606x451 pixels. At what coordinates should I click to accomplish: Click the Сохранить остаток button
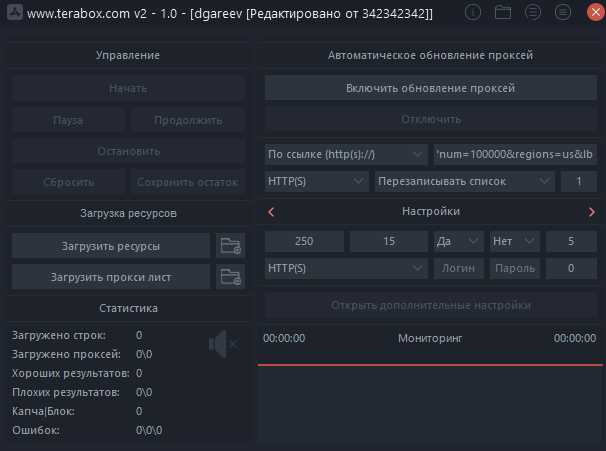click(188, 182)
